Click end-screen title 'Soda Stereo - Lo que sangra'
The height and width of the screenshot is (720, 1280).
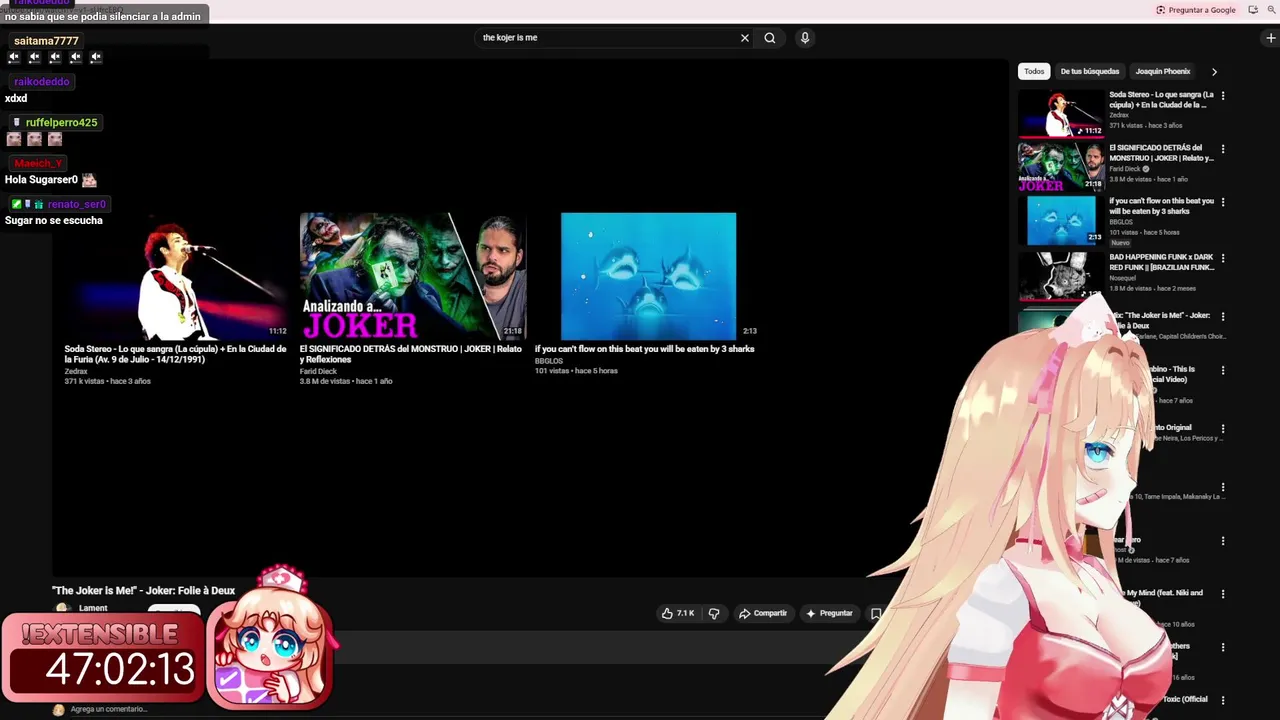click(175, 354)
